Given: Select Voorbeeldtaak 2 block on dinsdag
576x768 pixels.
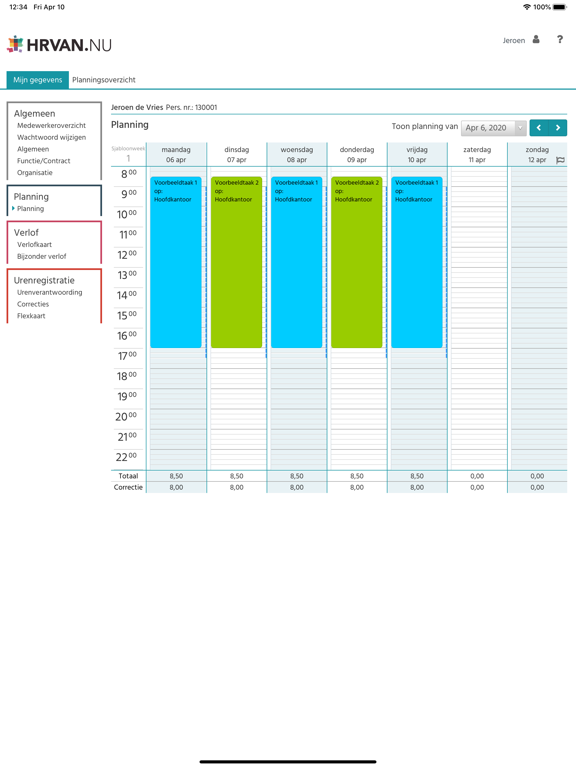Looking at the screenshot, I should tap(237, 263).
